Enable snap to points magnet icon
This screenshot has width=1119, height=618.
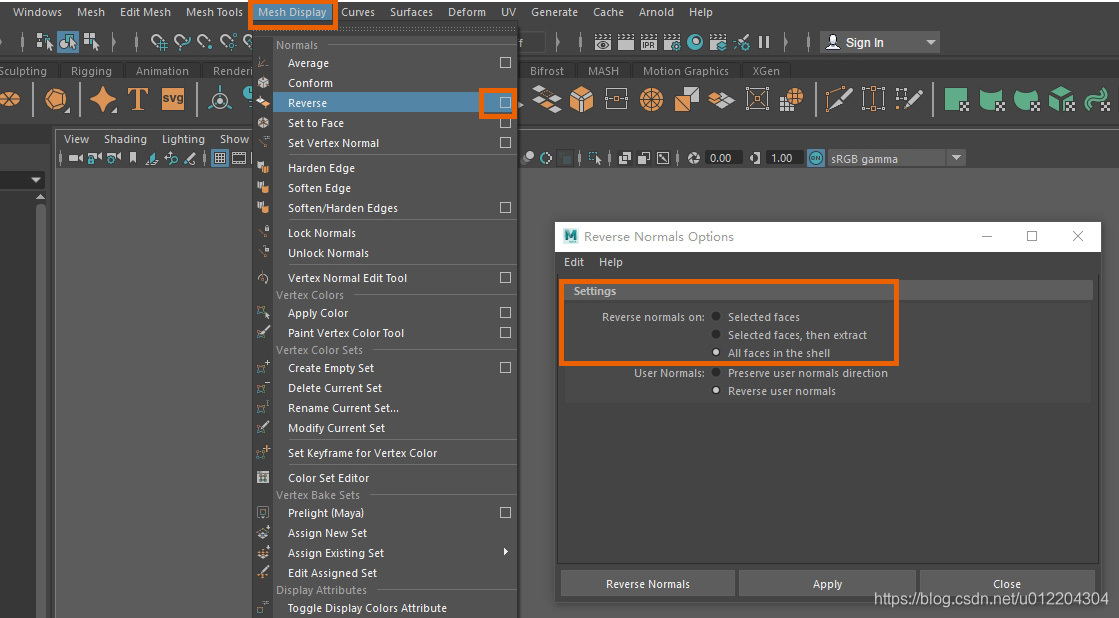[x=205, y=43]
